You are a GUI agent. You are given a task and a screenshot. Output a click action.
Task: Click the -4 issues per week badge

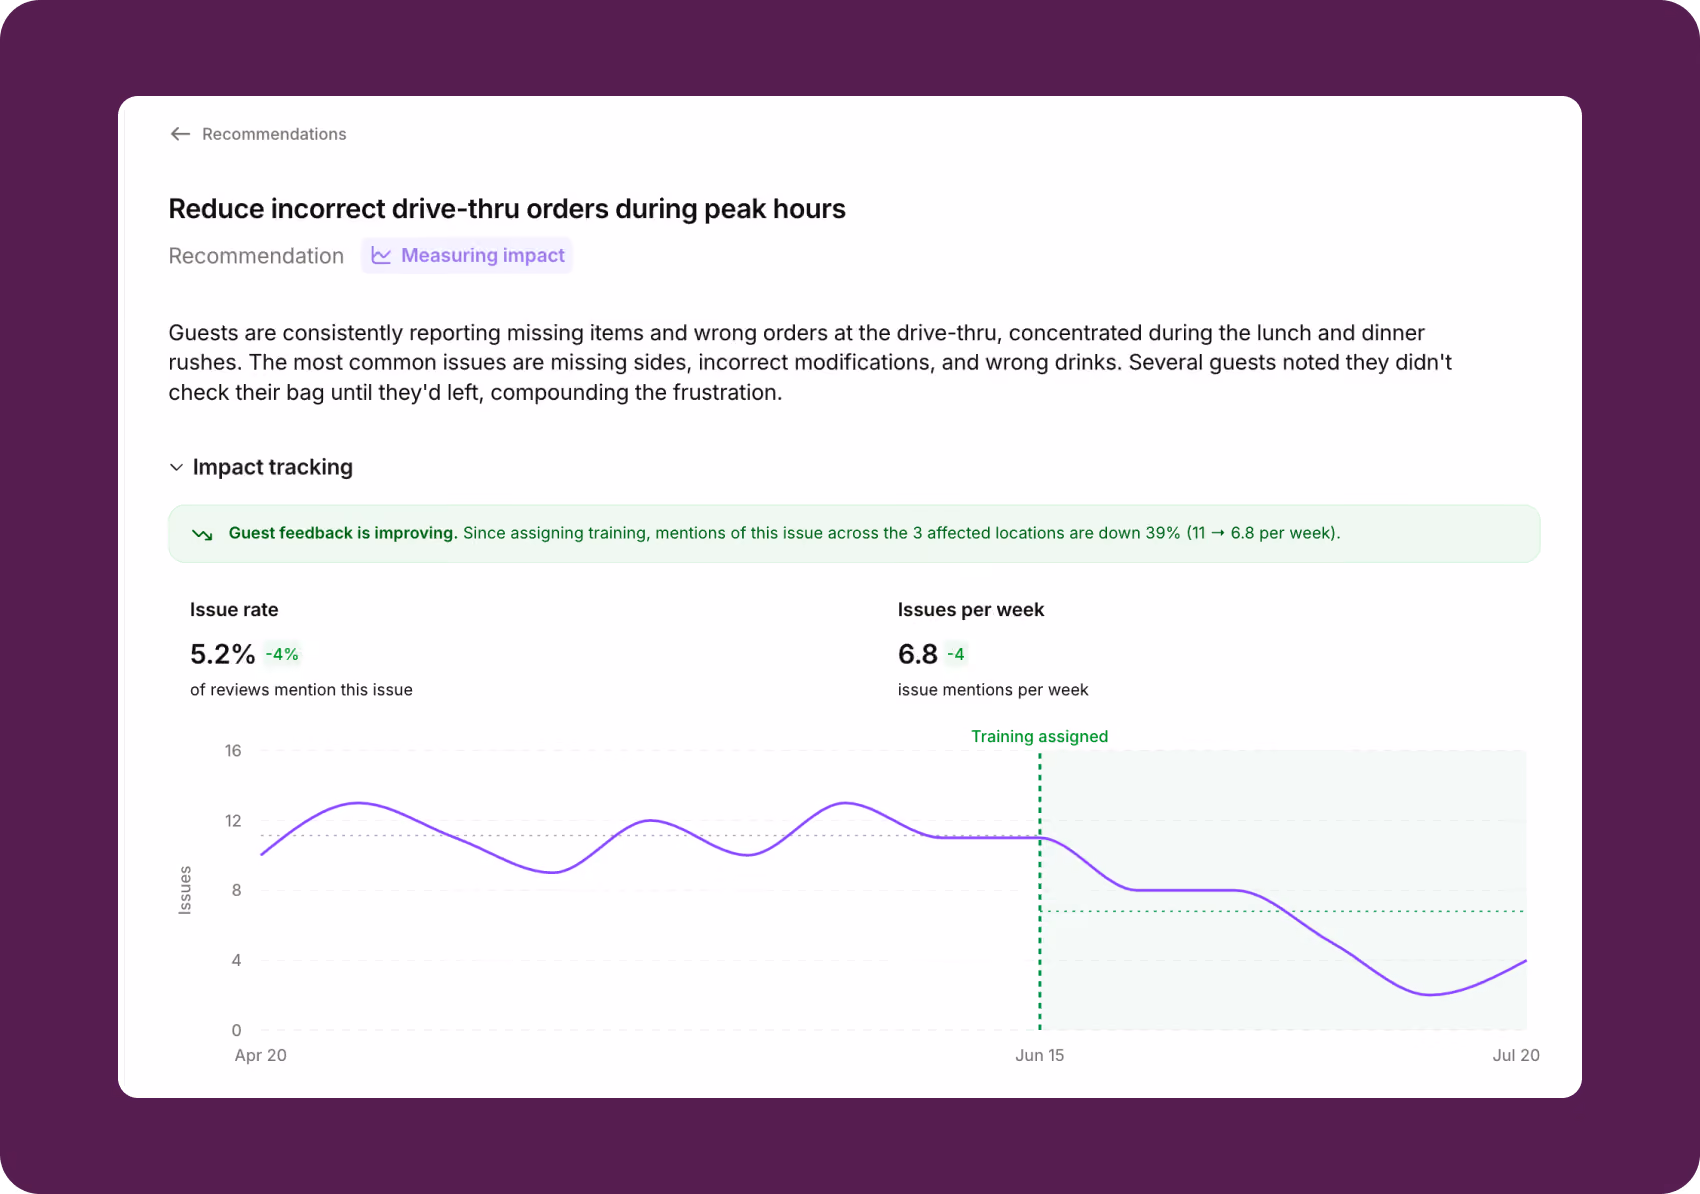click(956, 654)
